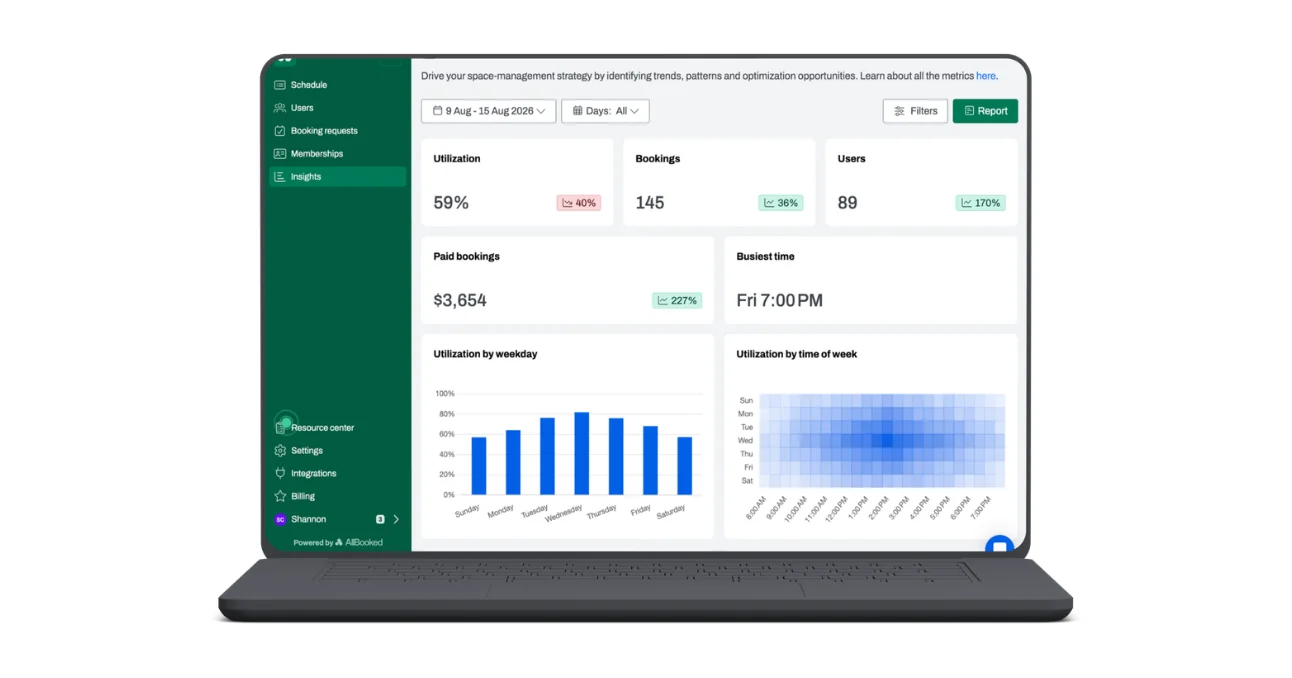Click the Tuesday bar in weekday chart
This screenshot has height=678, width=1292.
tap(547, 456)
